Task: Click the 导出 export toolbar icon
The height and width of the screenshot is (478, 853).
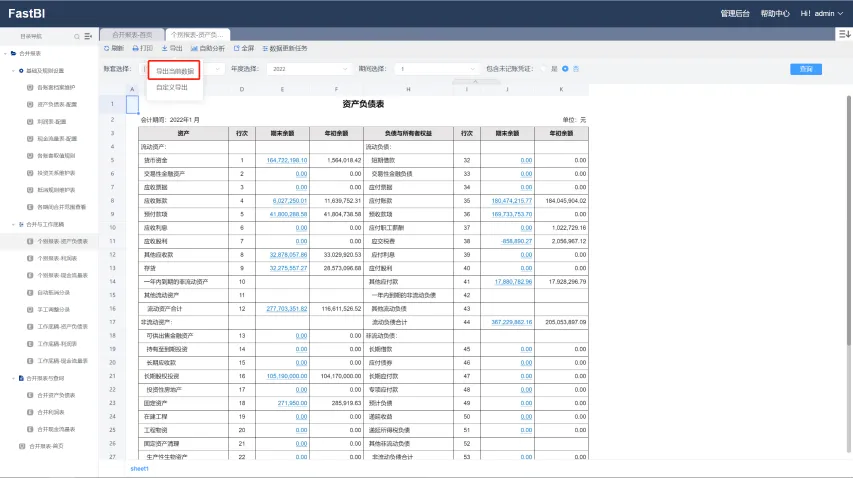Action: pos(165,48)
